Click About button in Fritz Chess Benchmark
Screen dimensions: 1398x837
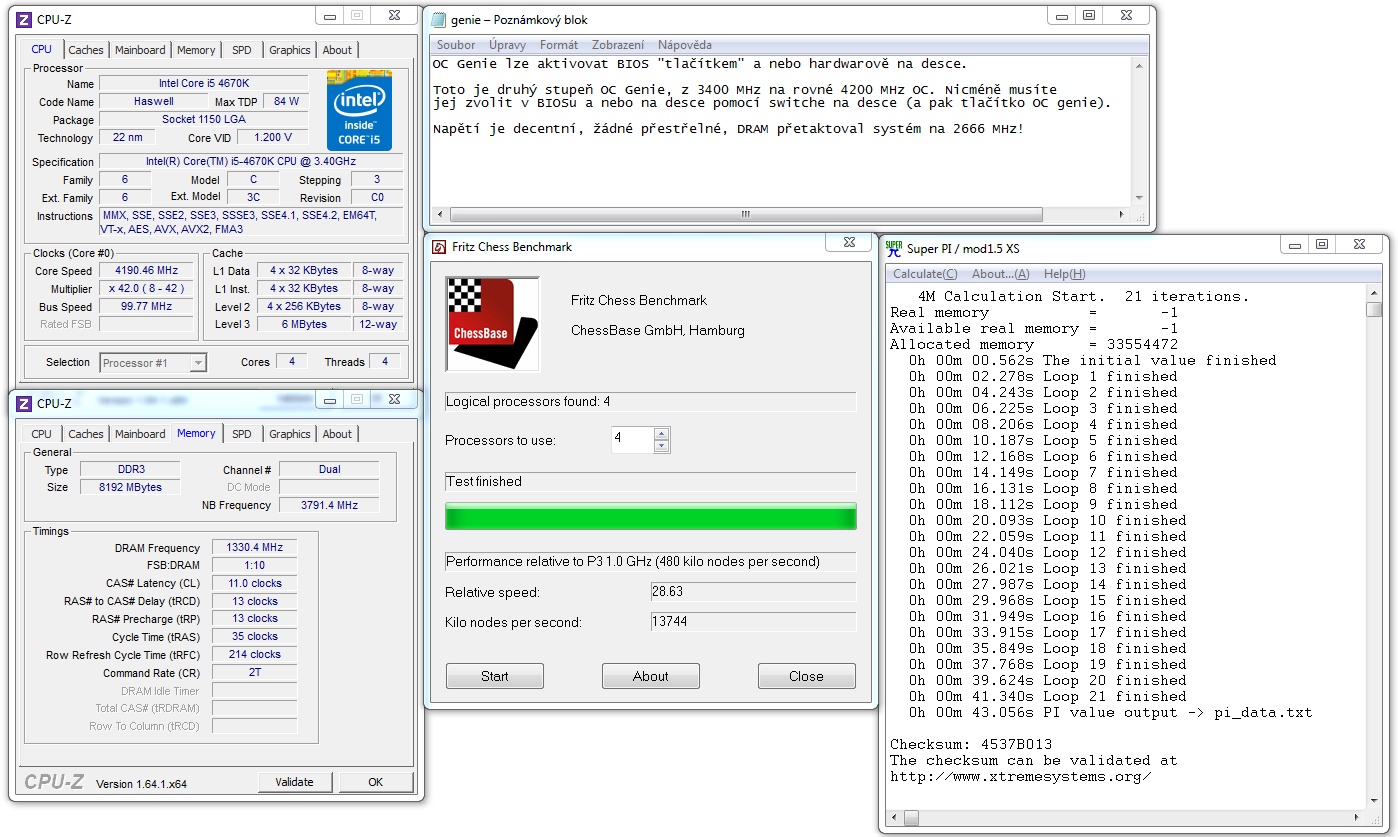[651, 676]
